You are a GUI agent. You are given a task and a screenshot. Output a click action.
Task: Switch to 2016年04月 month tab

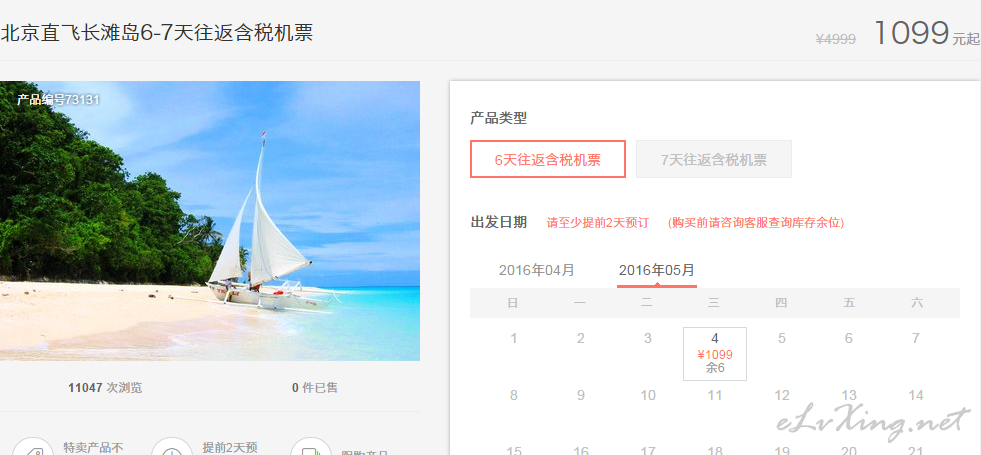[x=536, y=270]
